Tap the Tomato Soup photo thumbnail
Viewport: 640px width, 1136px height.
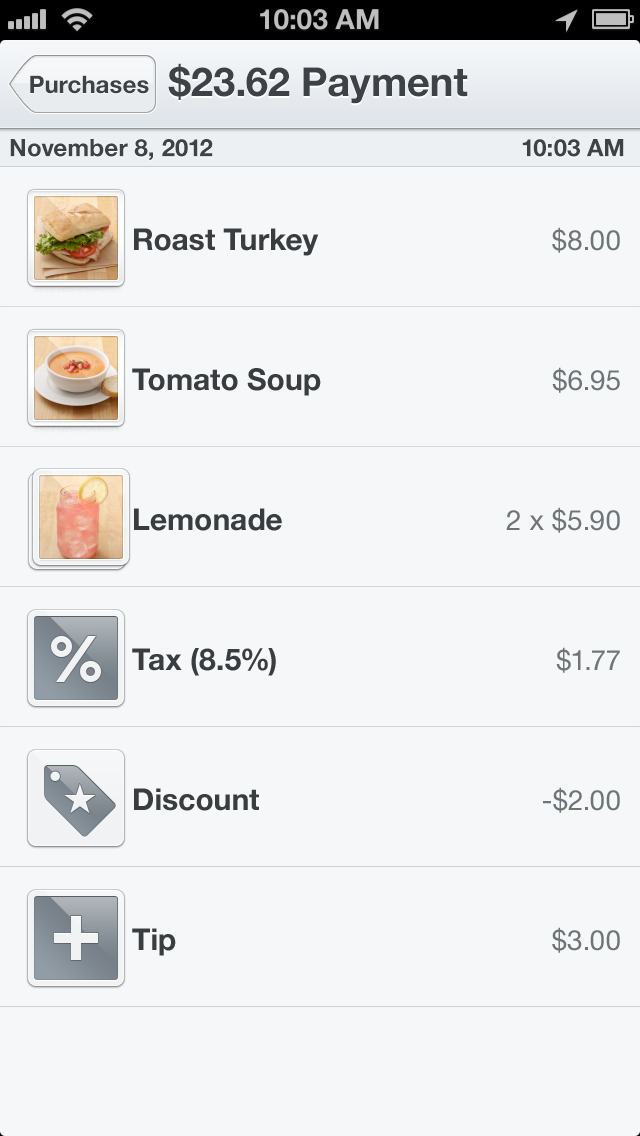(76, 378)
